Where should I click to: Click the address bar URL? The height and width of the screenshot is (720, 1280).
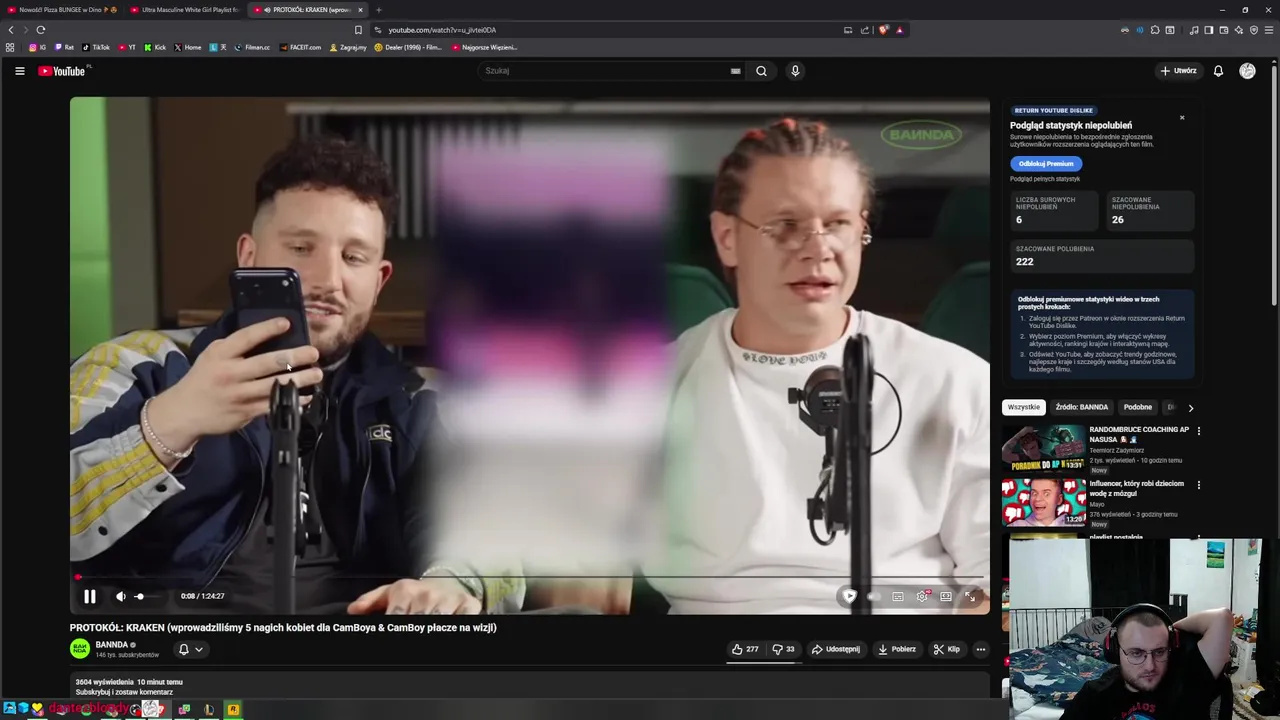pyautogui.click(x=442, y=30)
